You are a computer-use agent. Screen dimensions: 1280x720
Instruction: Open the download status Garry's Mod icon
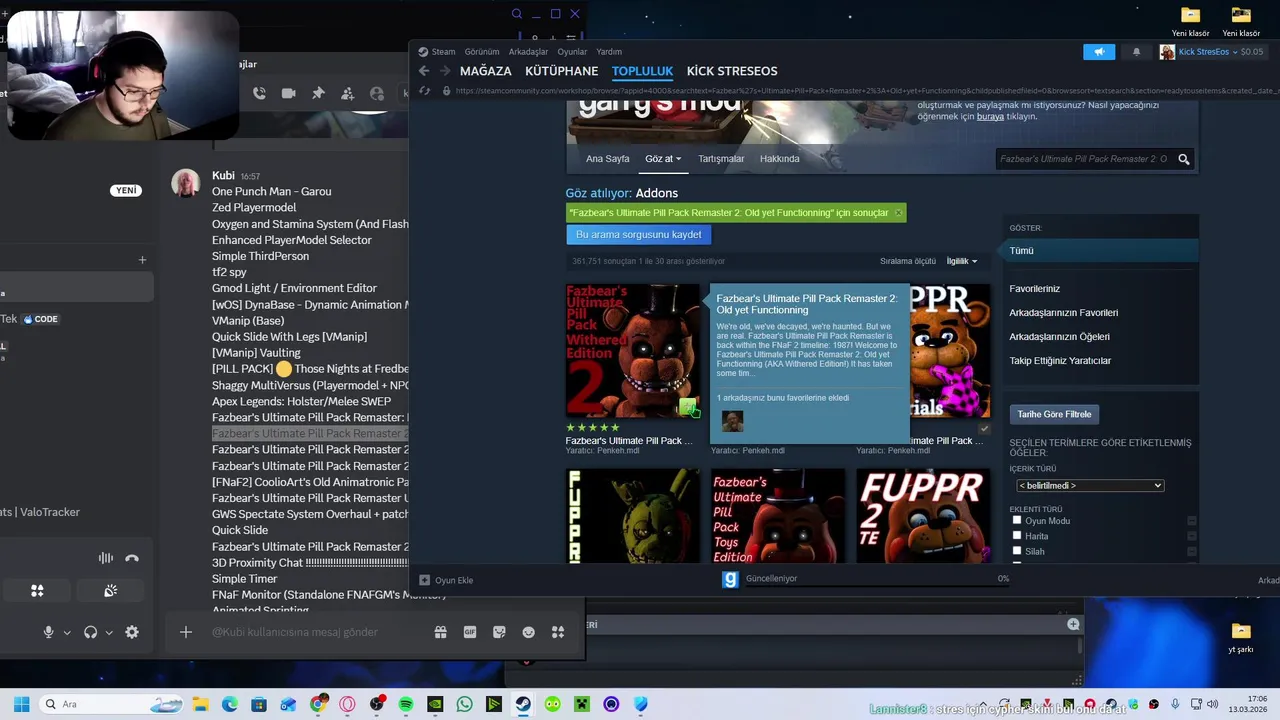coord(730,579)
